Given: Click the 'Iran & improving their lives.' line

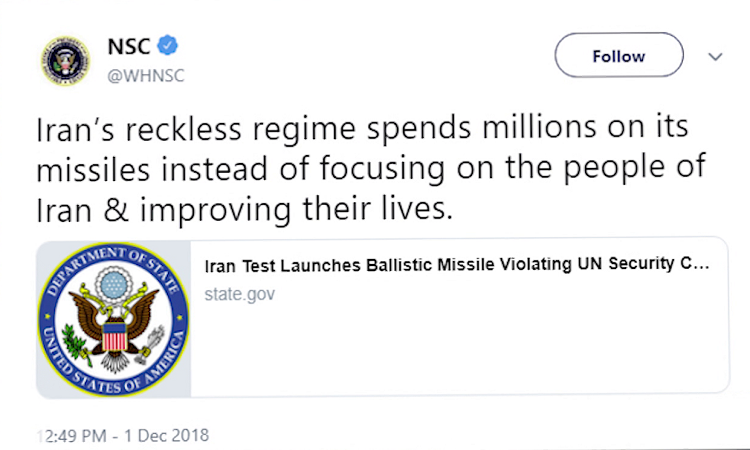Looking at the screenshot, I should [x=244, y=210].
